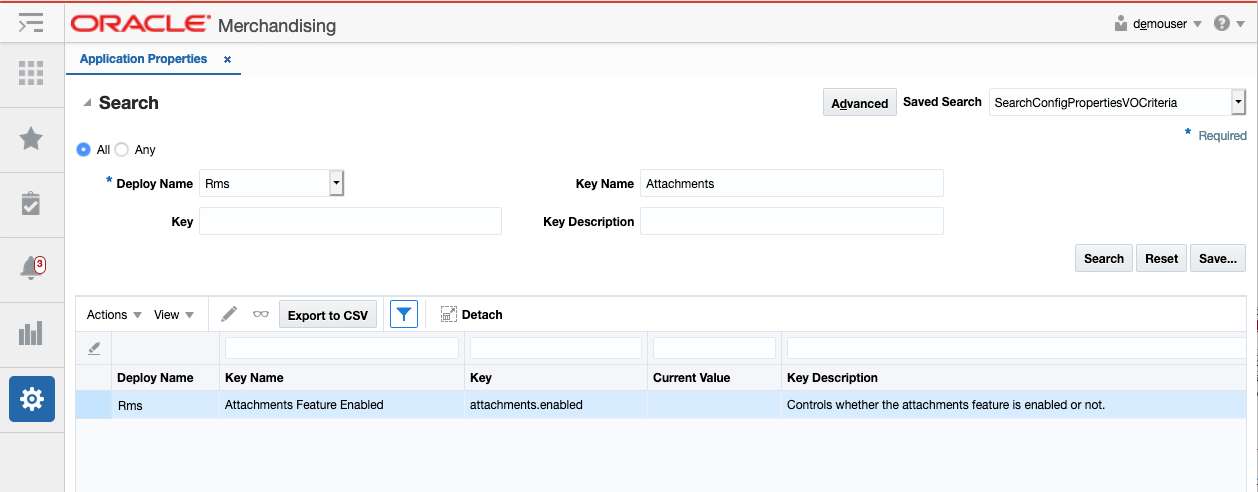Click the demouser person icon
The width and height of the screenshot is (1258, 492).
coord(1121,23)
